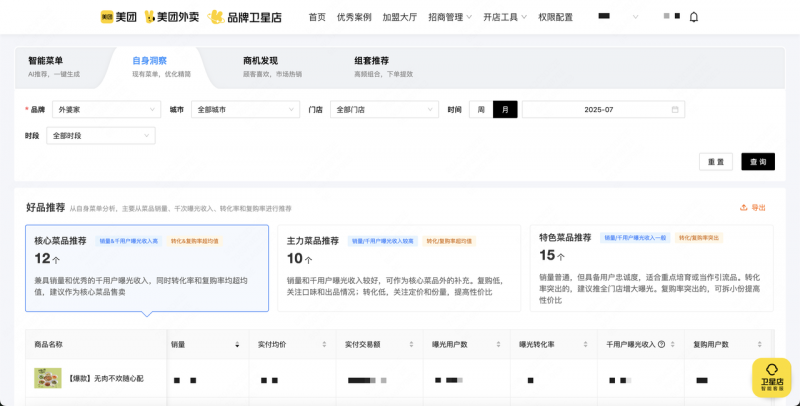Open the 品牌 dropdown showing 外婆家
The height and width of the screenshot is (406, 800).
pyautogui.click(x=106, y=109)
